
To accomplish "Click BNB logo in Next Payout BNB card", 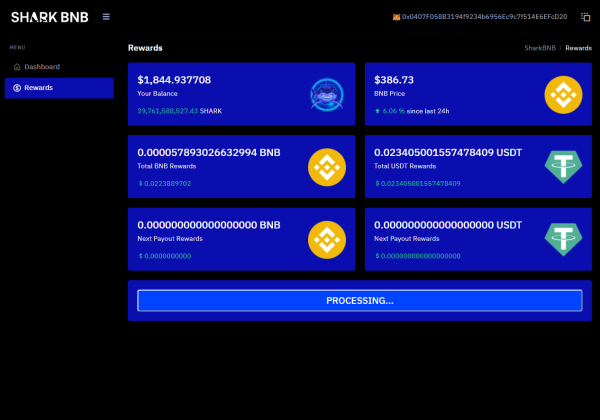I will pos(327,240).
